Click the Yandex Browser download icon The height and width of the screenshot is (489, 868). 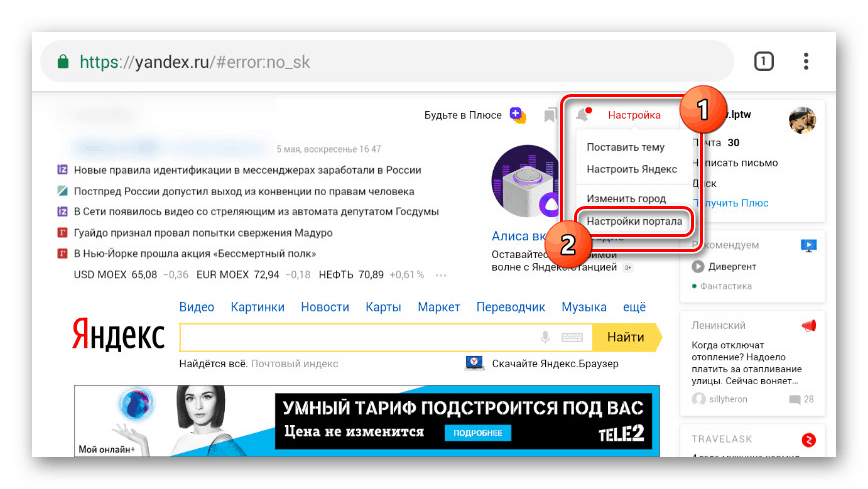[x=474, y=363]
